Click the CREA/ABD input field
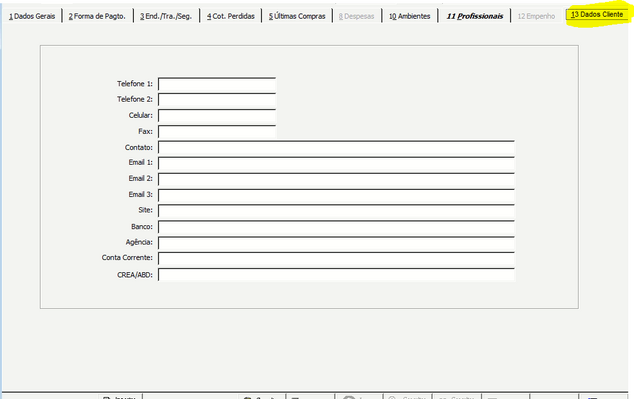Screen dimensions: 634x399 pos(336,274)
